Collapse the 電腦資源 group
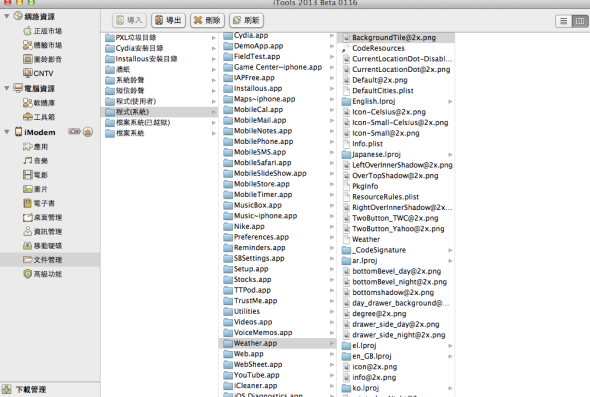The width and height of the screenshot is (590, 397). pyautogui.click(x=6, y=88)
